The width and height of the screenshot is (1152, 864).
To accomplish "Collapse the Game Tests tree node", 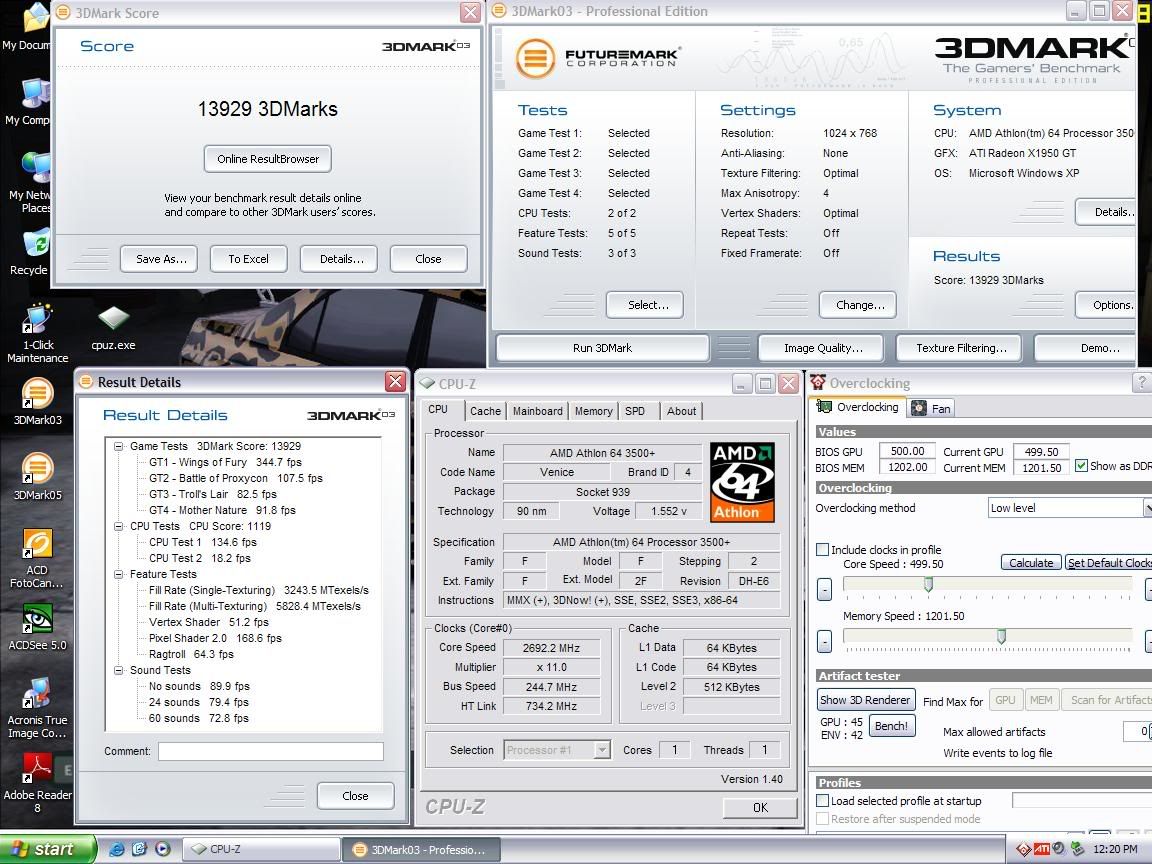I will [119, 446].
